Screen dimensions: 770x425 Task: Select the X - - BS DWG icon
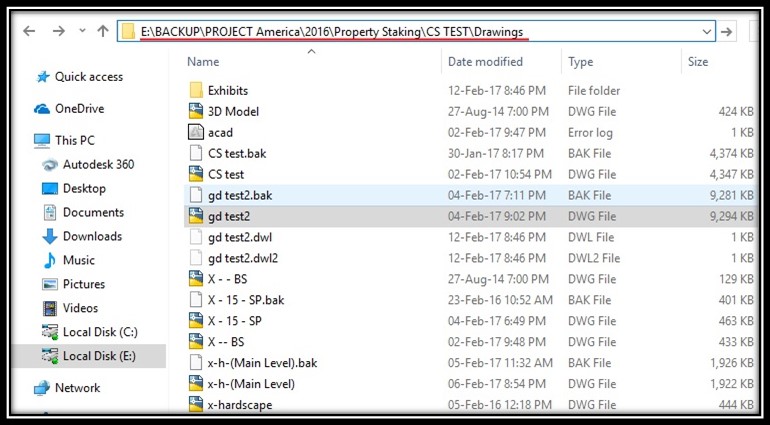(196, 279)
